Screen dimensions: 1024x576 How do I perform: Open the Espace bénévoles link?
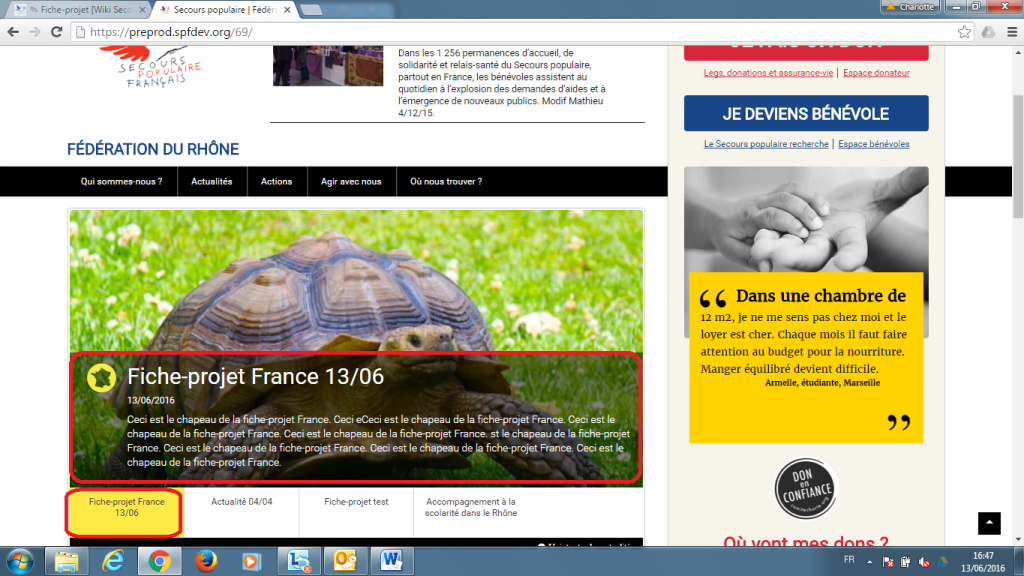[873, 144]
